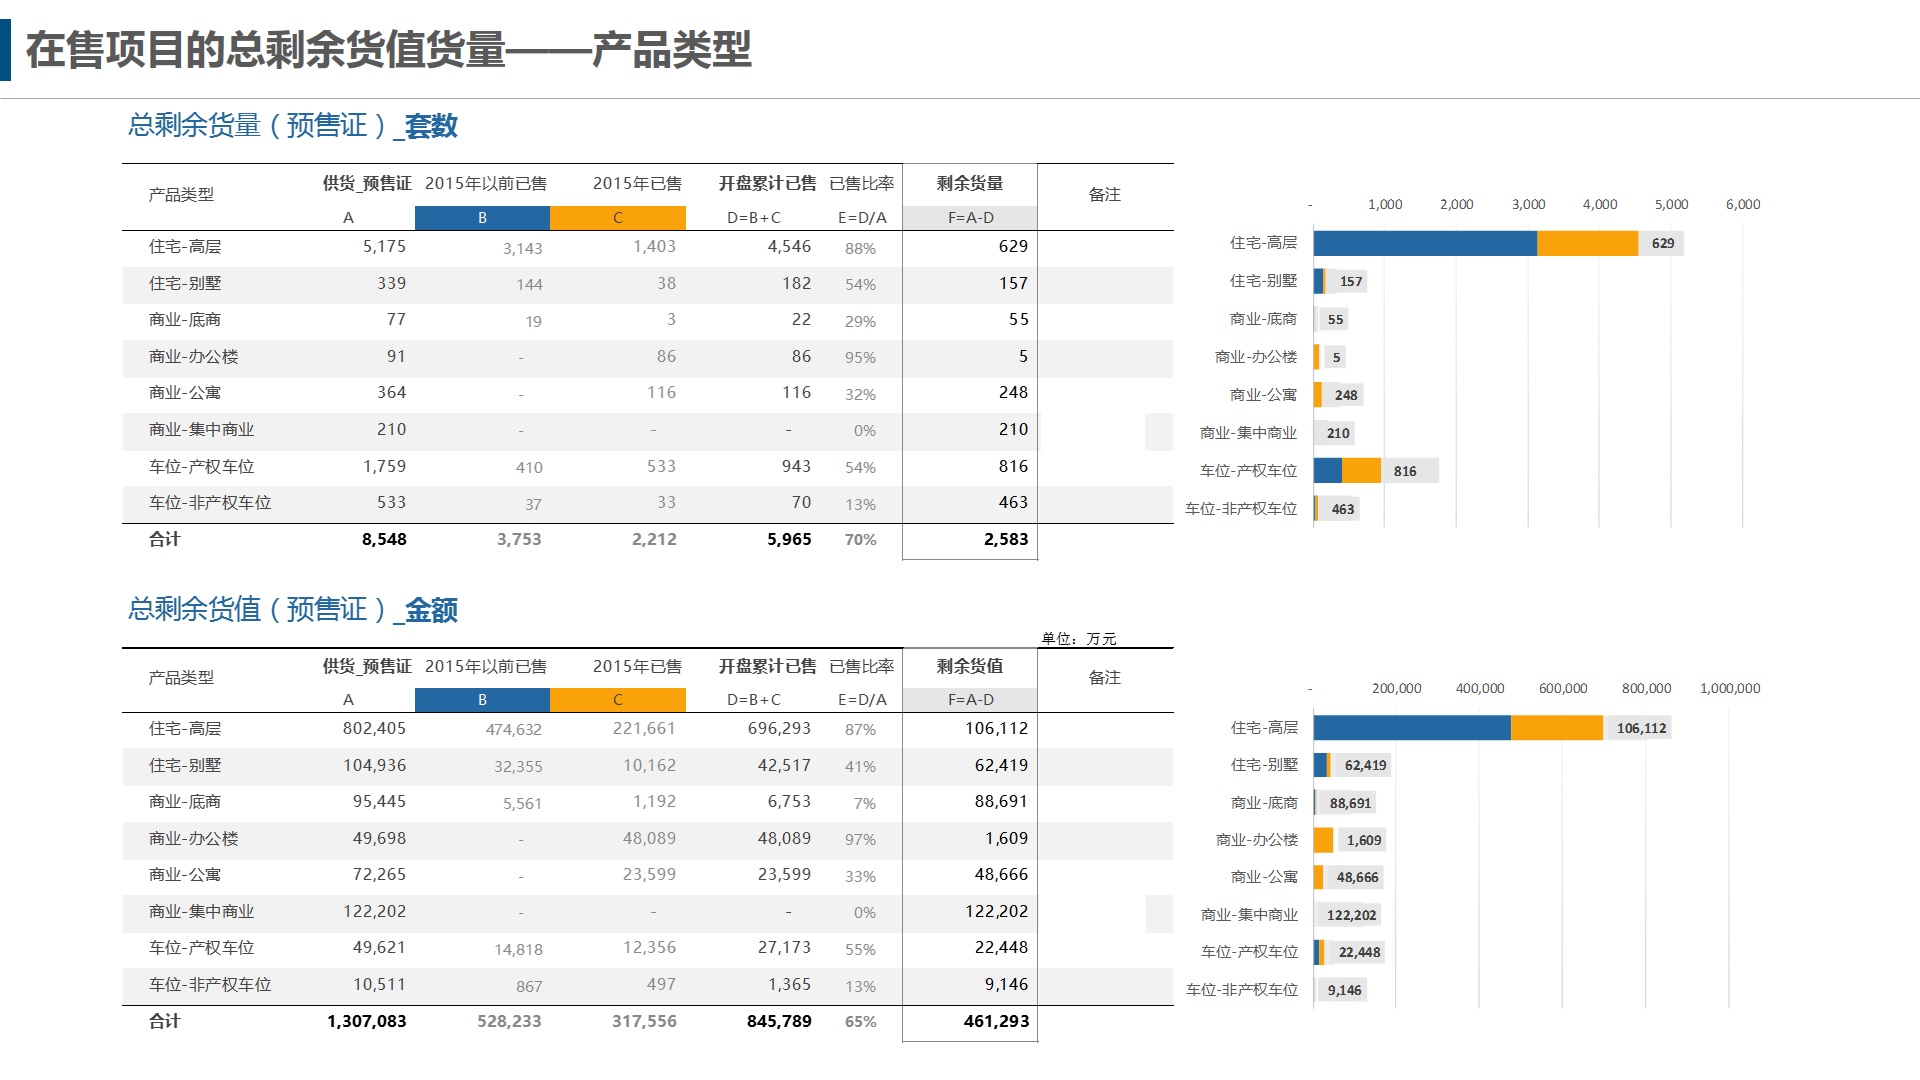Screen dimensions: 1920x1080
Task: Click sold ratio 88% in units table
Action: tap(860, 248)
